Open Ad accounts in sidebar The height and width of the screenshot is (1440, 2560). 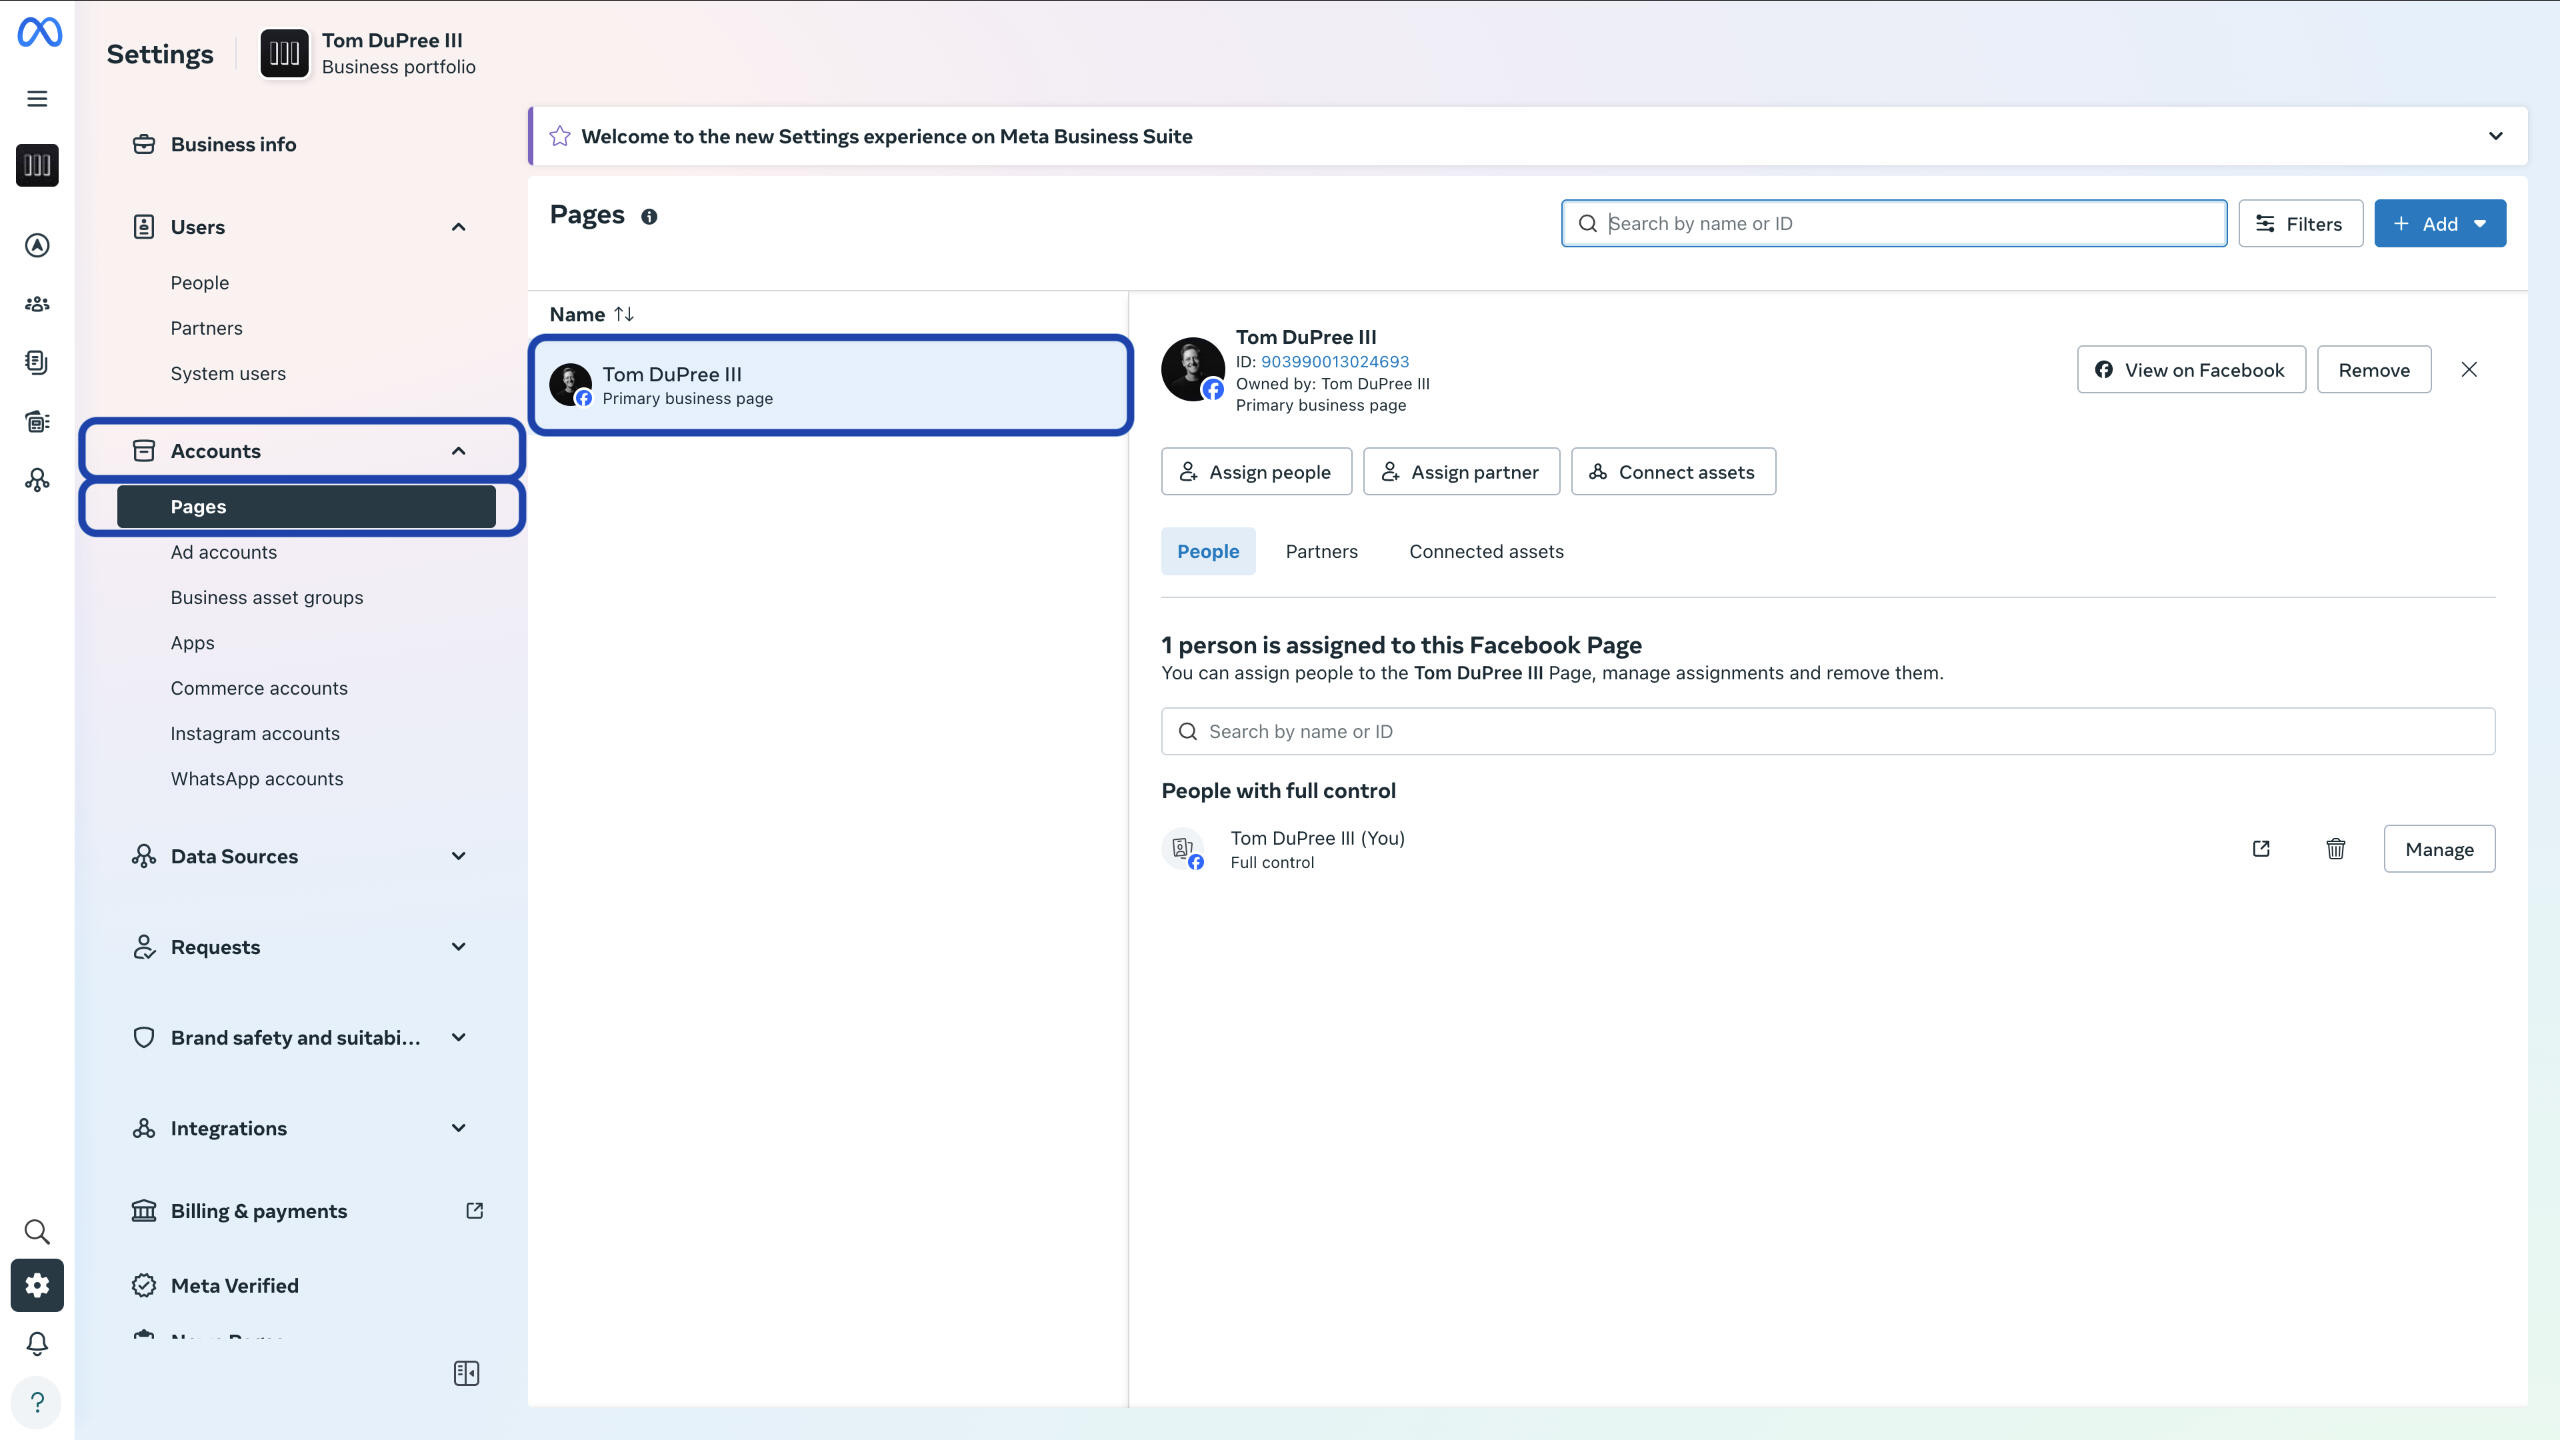(224, 552)
